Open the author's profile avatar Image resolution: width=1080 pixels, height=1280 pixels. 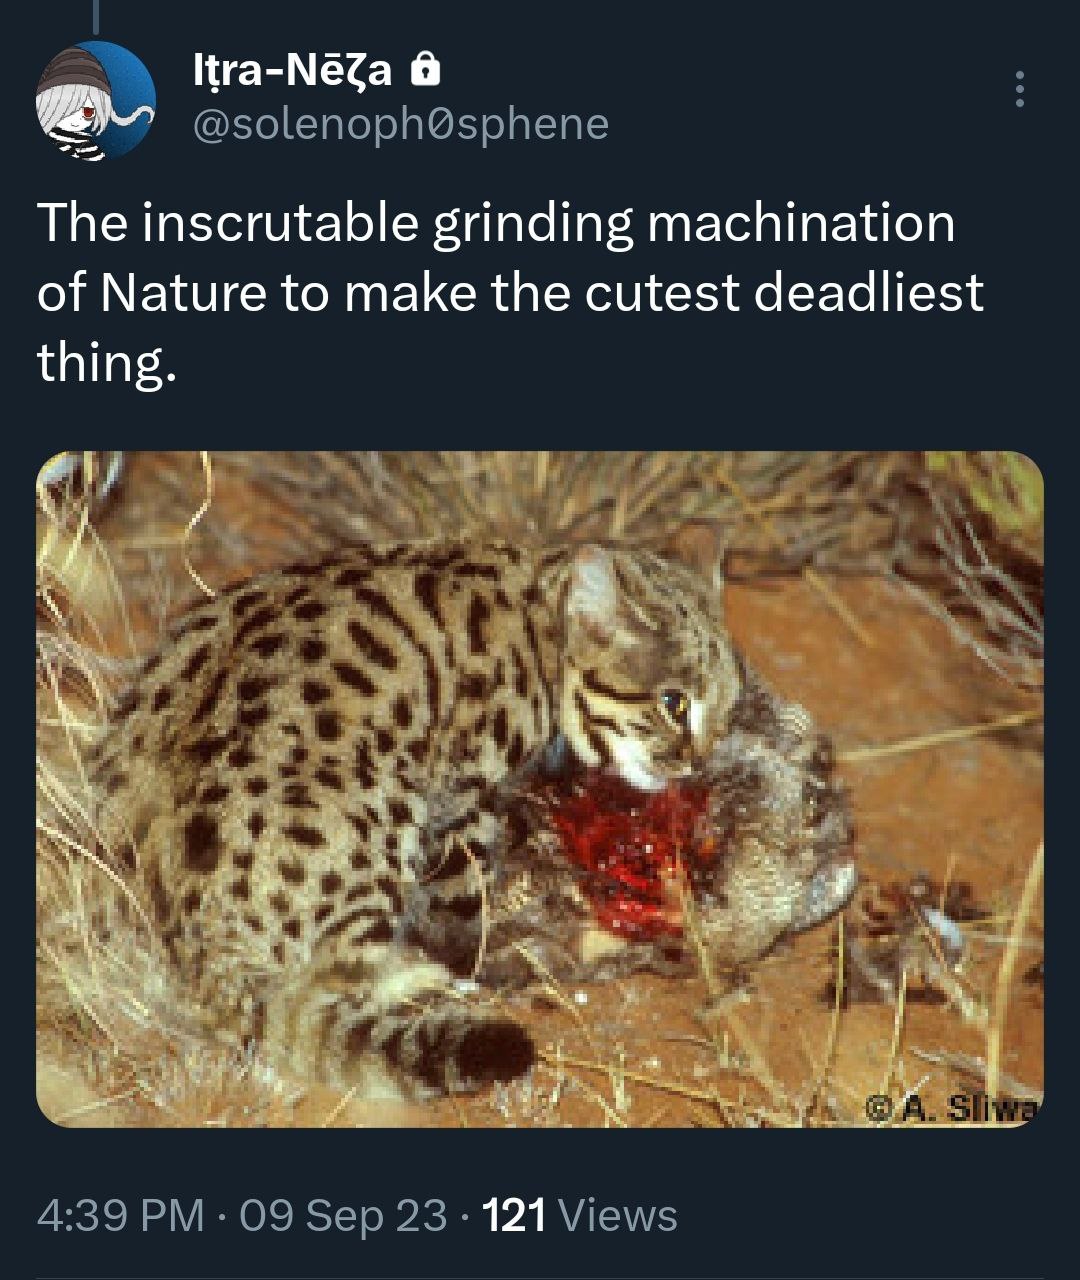pyautogui.click(x=96, y=100)
